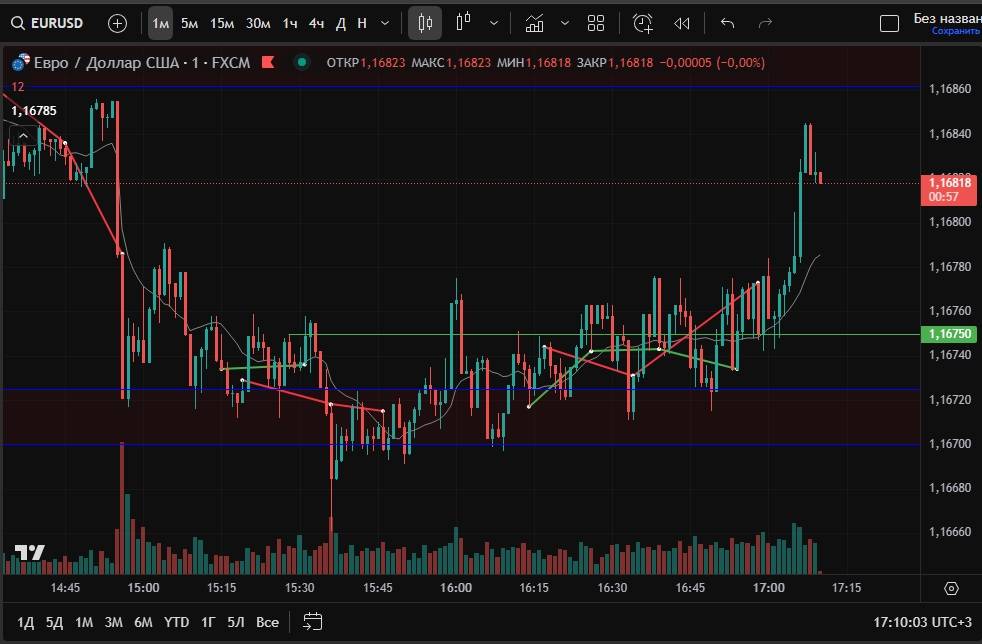Click the add symbol plus icon

tap(117, 23)
